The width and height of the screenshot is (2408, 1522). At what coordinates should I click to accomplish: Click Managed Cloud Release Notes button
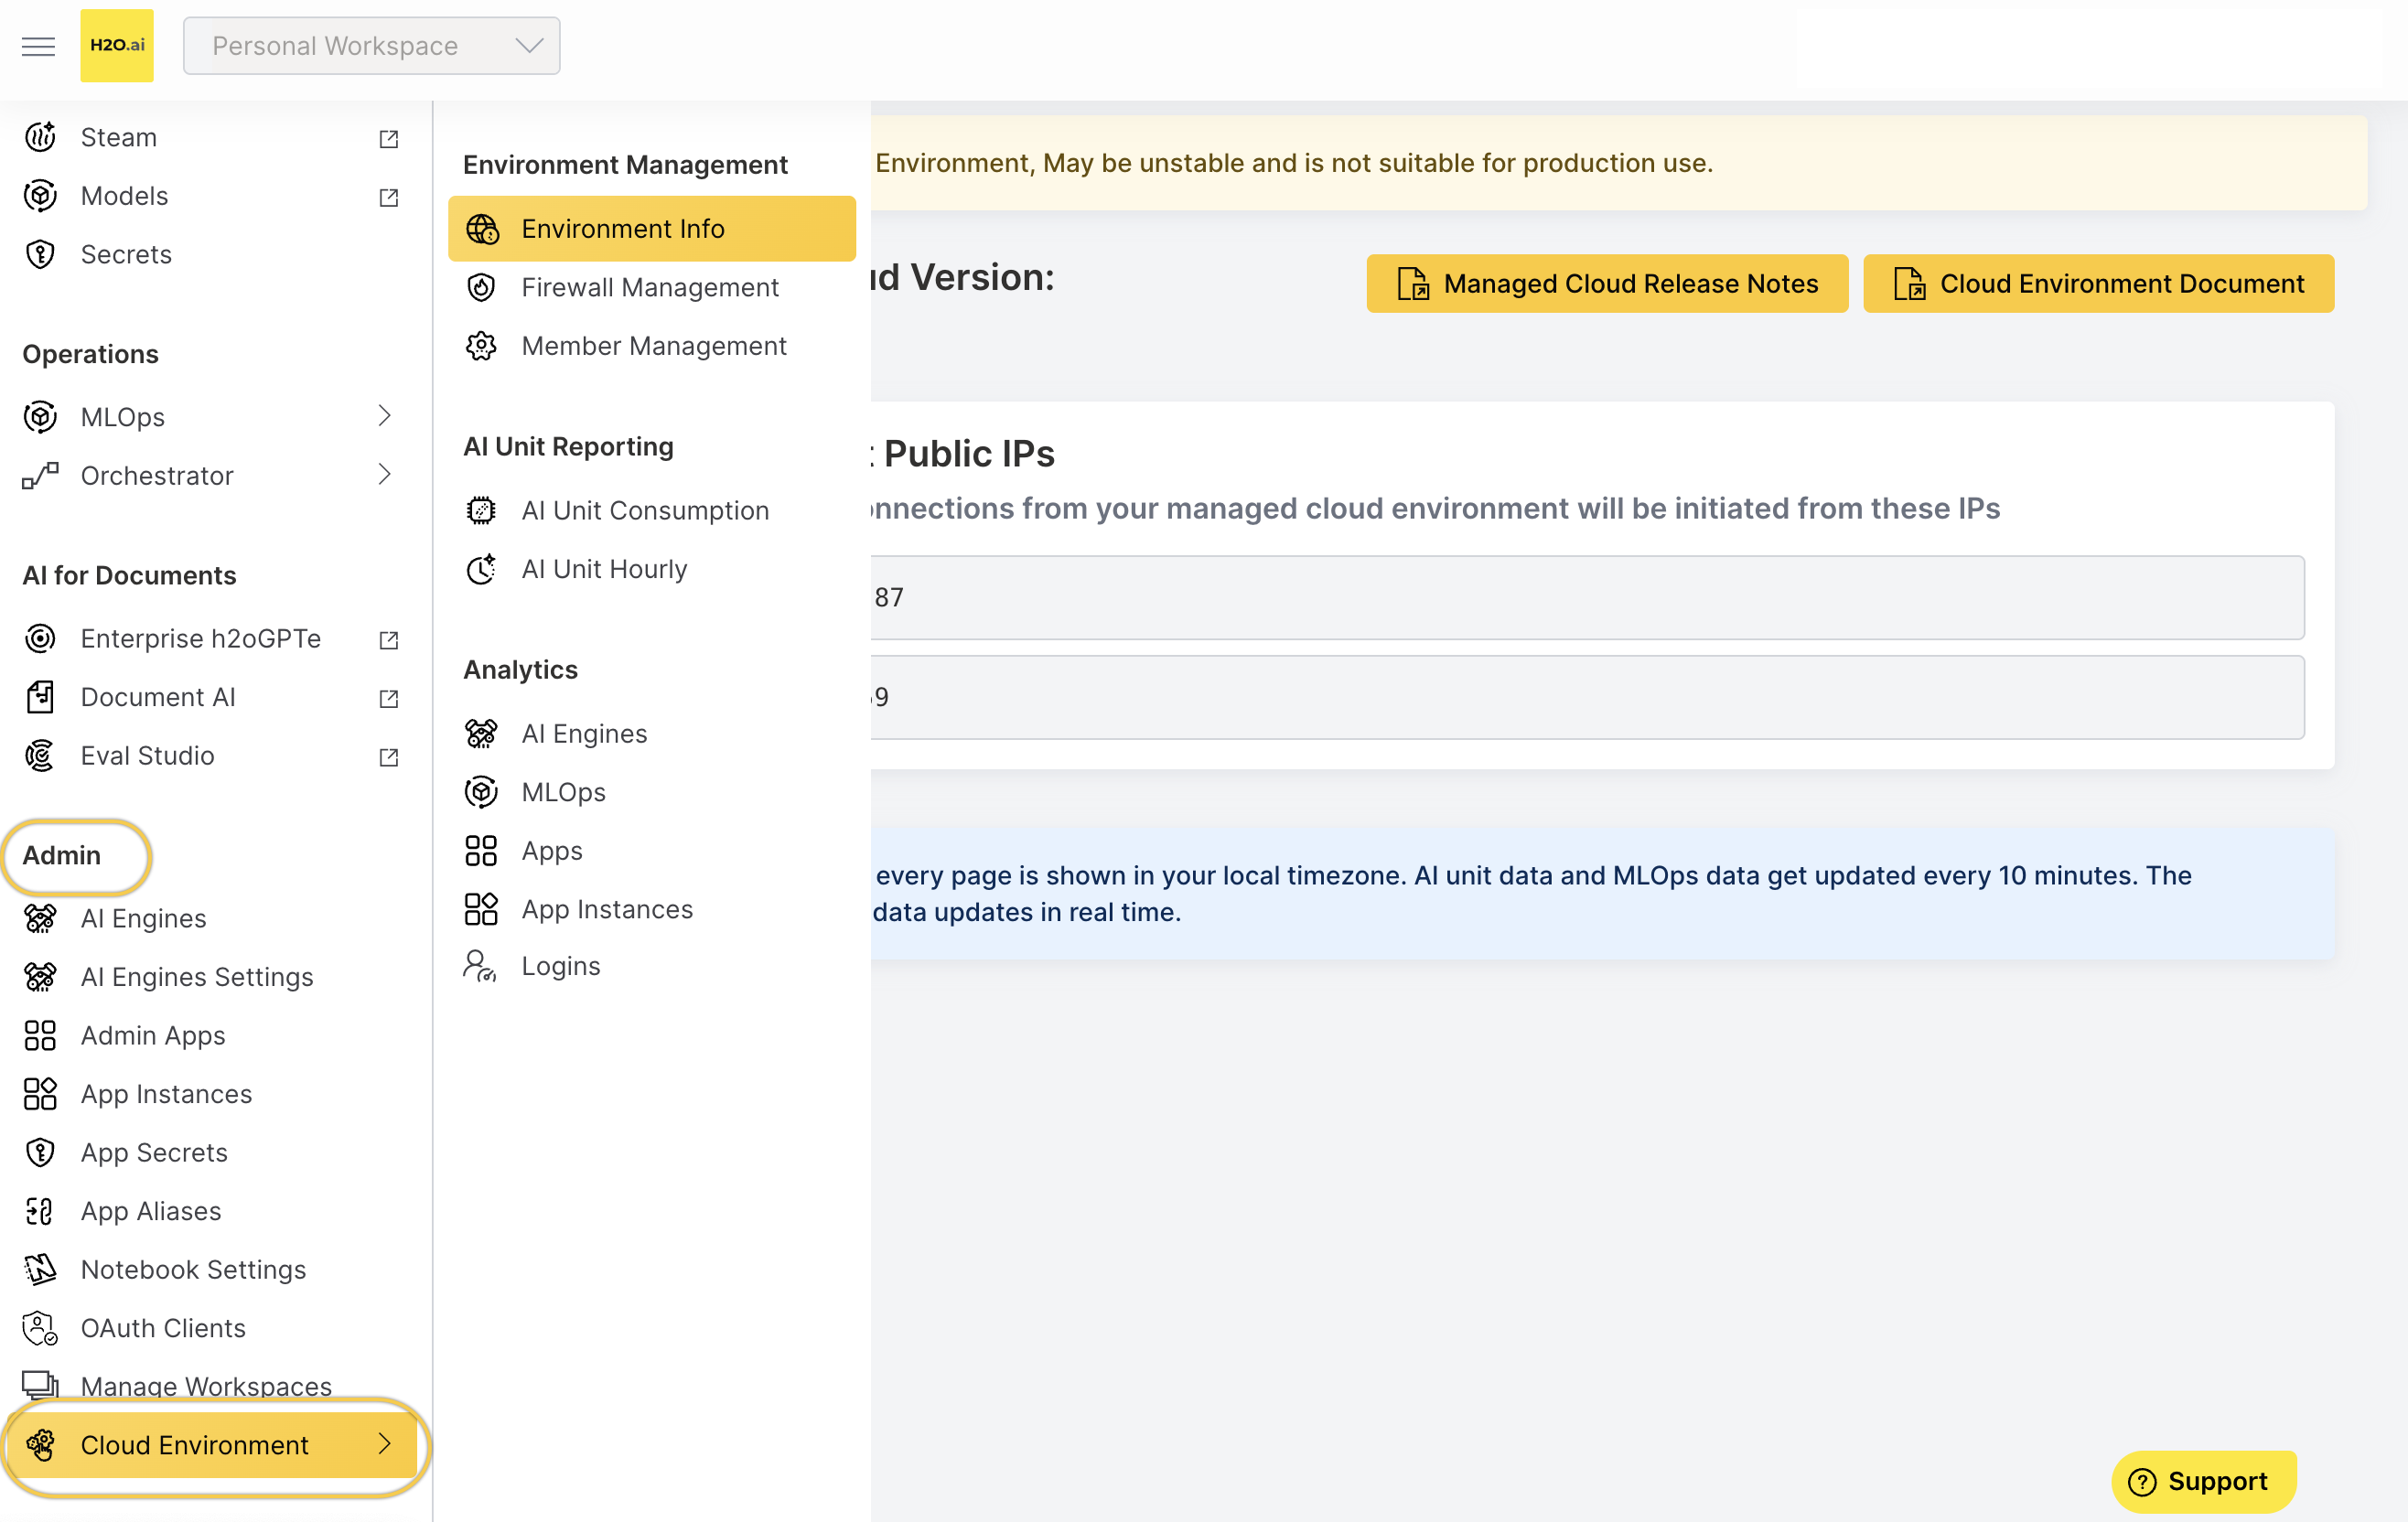(1607, 284)
